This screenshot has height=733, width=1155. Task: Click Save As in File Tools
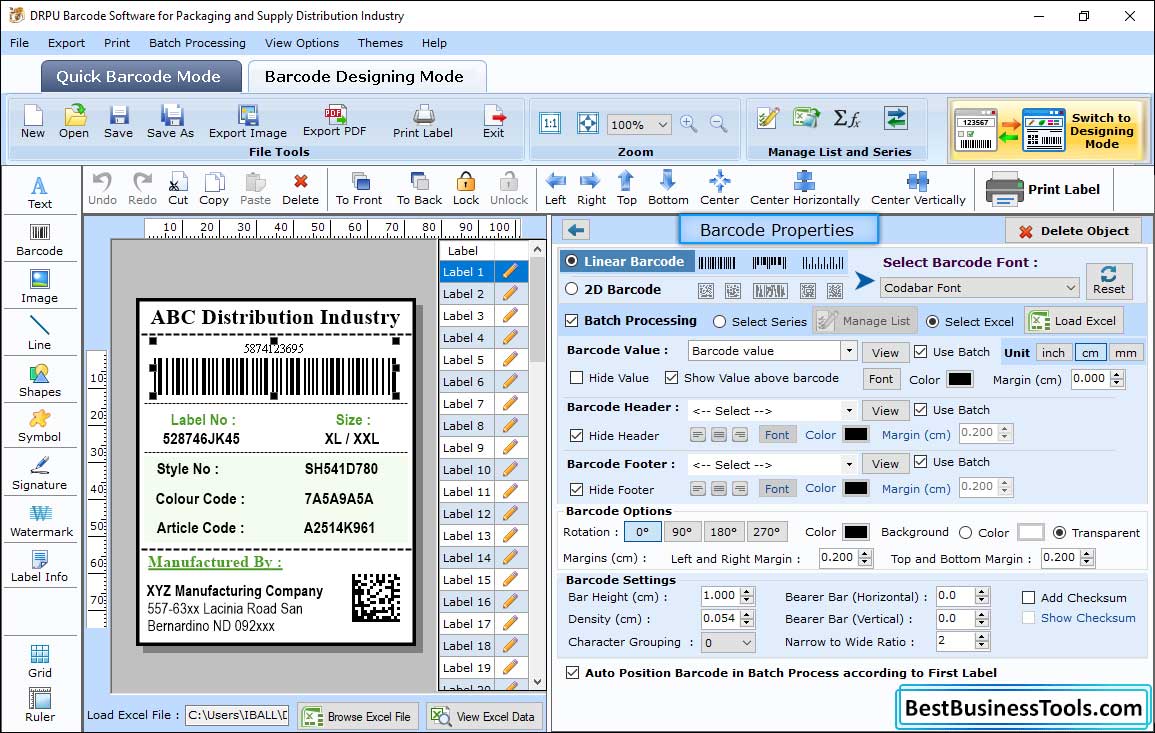(x=170, y=122)
